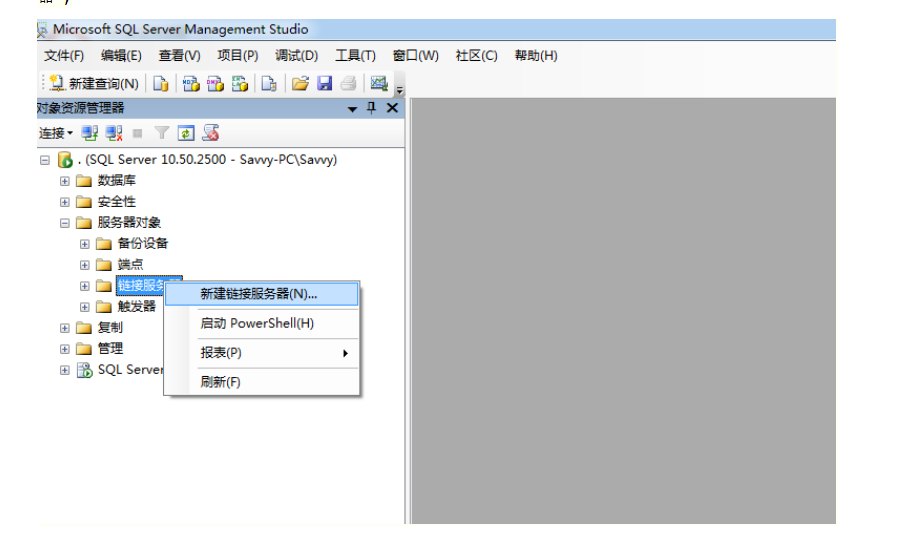Click the grayed-out Print icon

click(348, 83)
